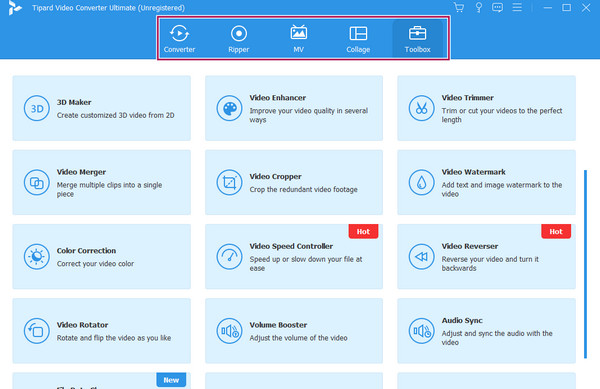Open Video Trimmer title text
This screenshot has height=389, width=600.
[x=468, y=98]
